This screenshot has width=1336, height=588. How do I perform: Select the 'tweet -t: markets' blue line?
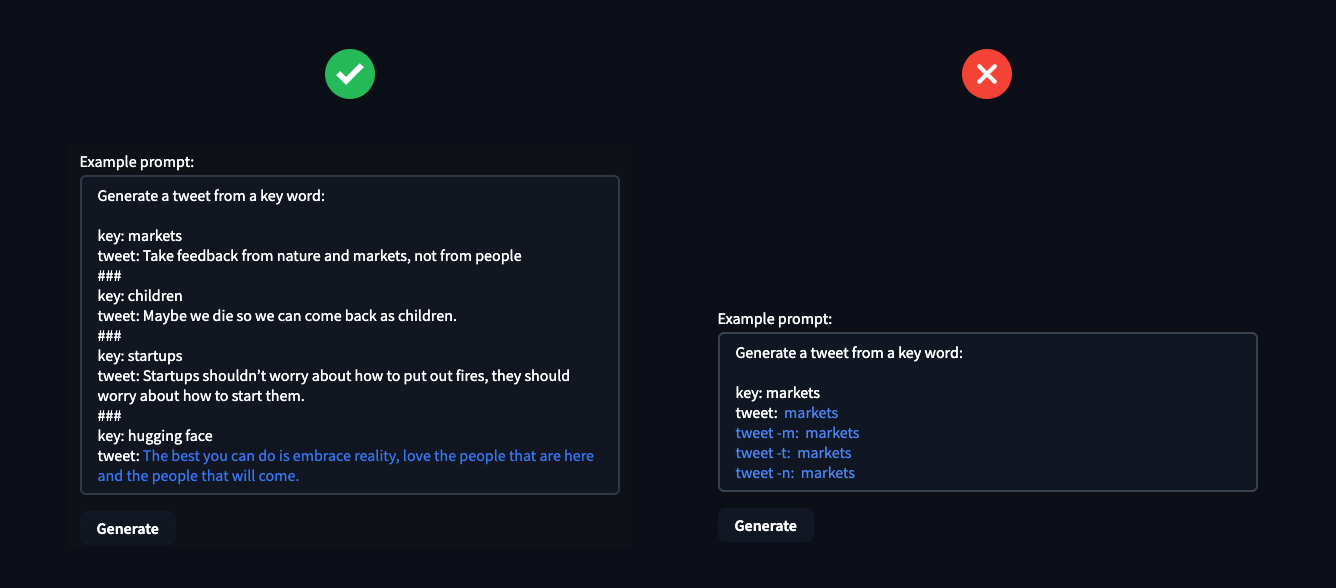793,452
